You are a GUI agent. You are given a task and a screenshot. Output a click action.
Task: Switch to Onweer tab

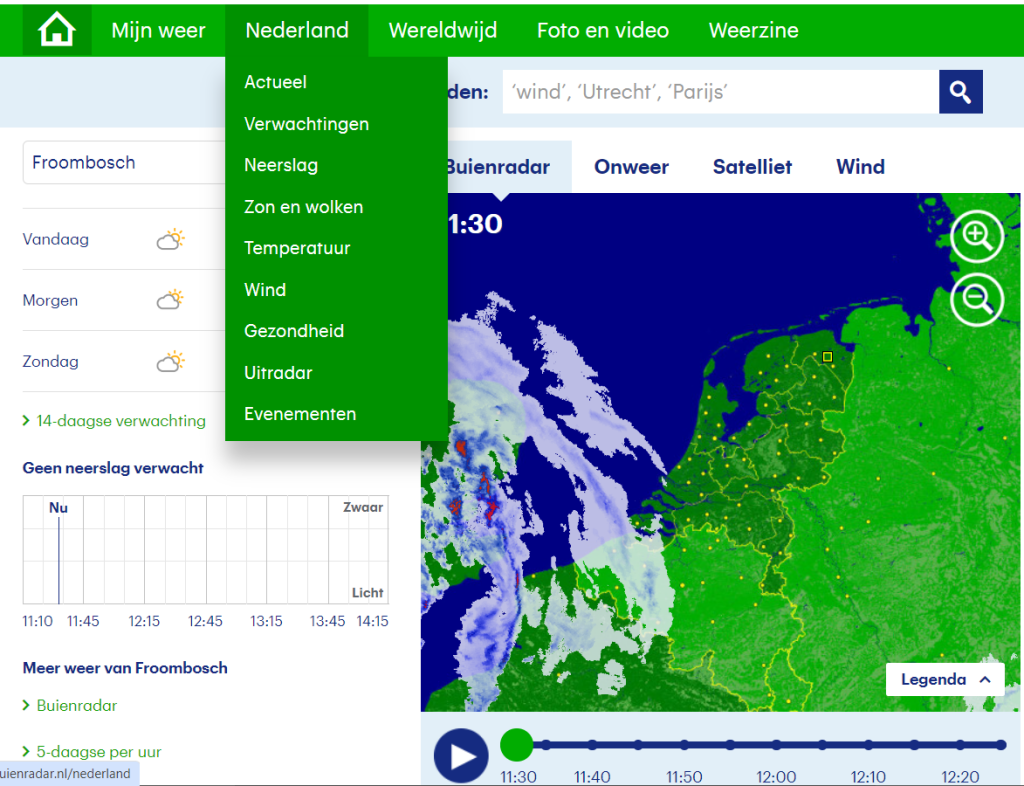pos(632,166)
